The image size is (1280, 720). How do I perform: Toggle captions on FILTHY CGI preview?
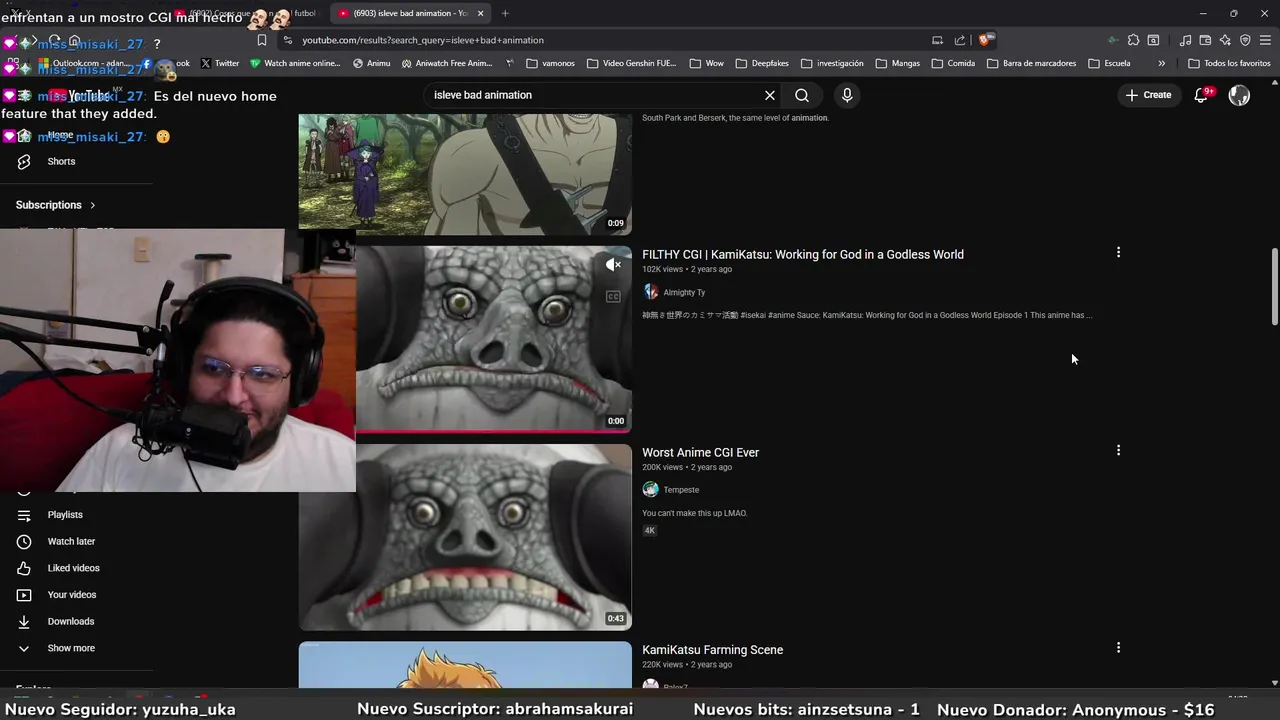[x=613, y=296]
